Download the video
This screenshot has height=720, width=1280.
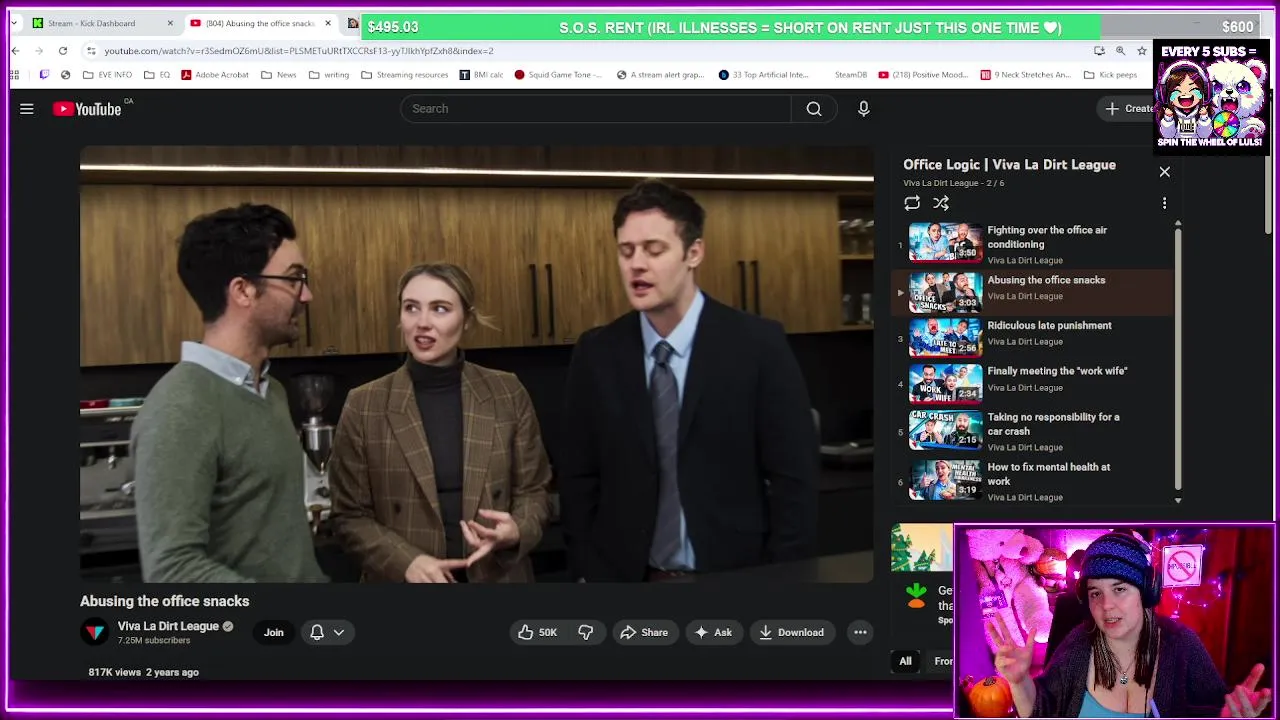(791, 632)
